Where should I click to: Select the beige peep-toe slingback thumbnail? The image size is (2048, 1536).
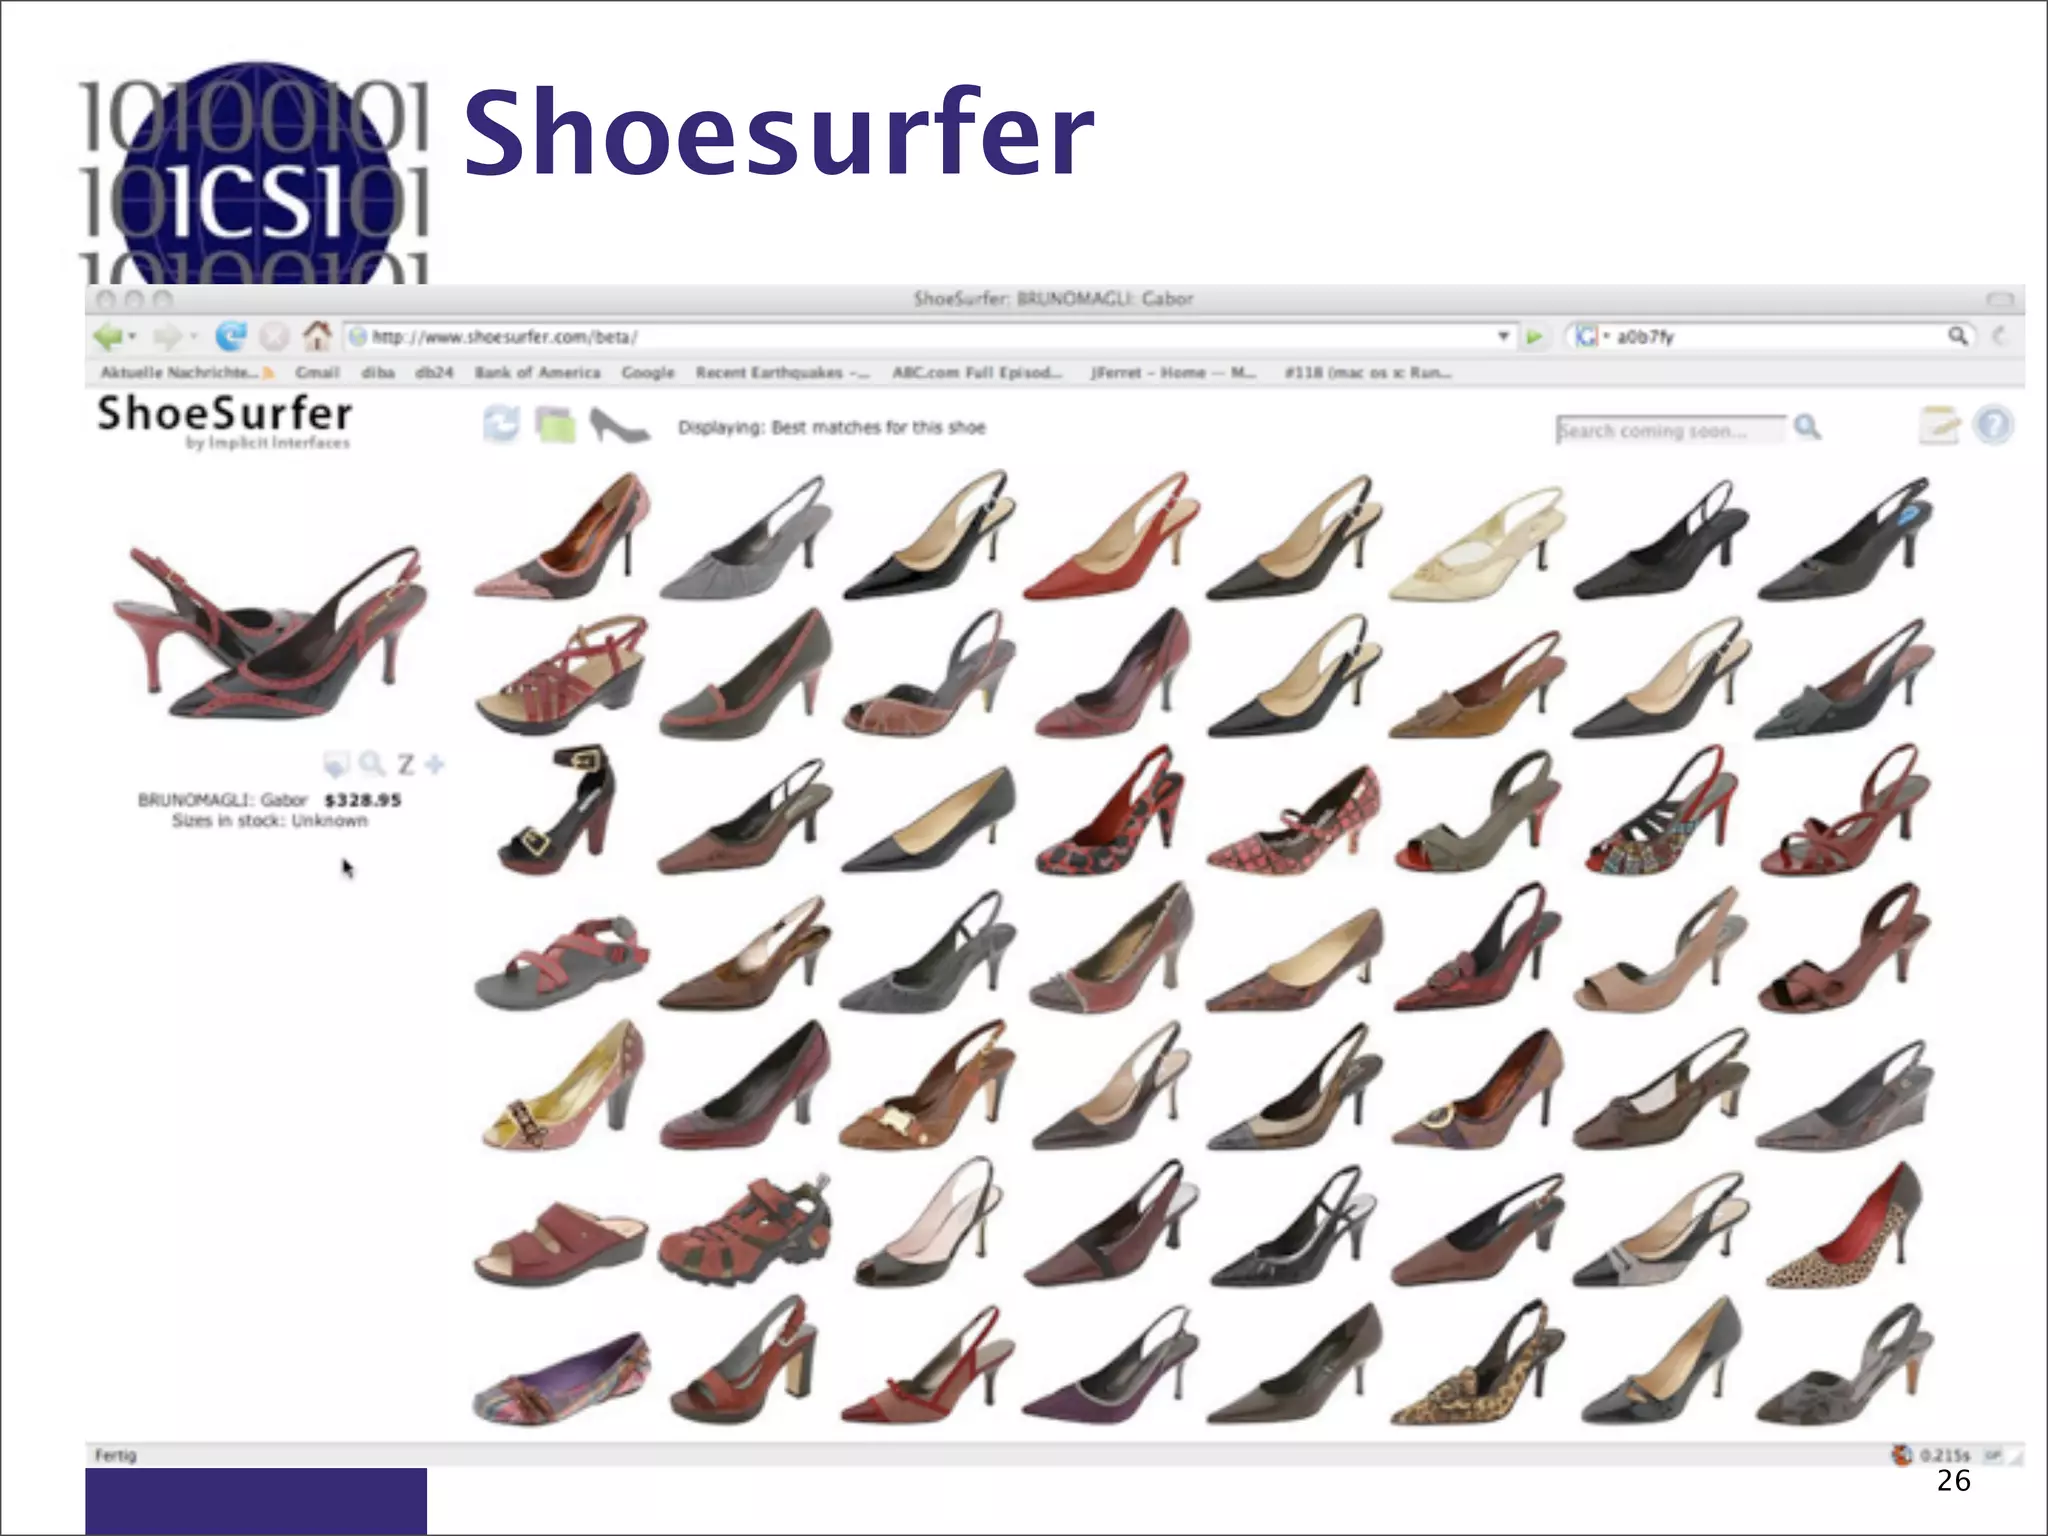point(1660,952)
